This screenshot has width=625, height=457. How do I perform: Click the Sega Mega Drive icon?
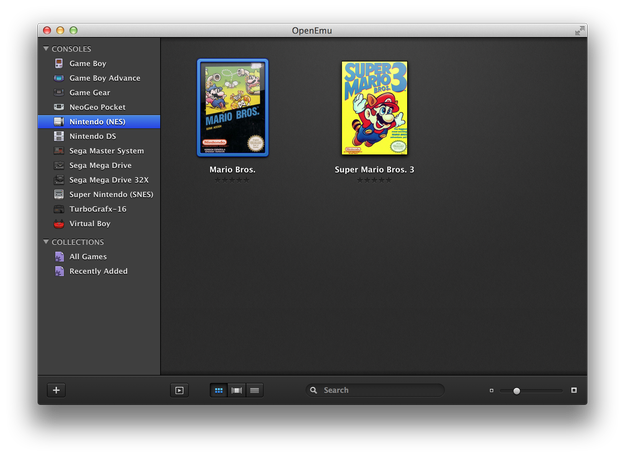[59, 165]
